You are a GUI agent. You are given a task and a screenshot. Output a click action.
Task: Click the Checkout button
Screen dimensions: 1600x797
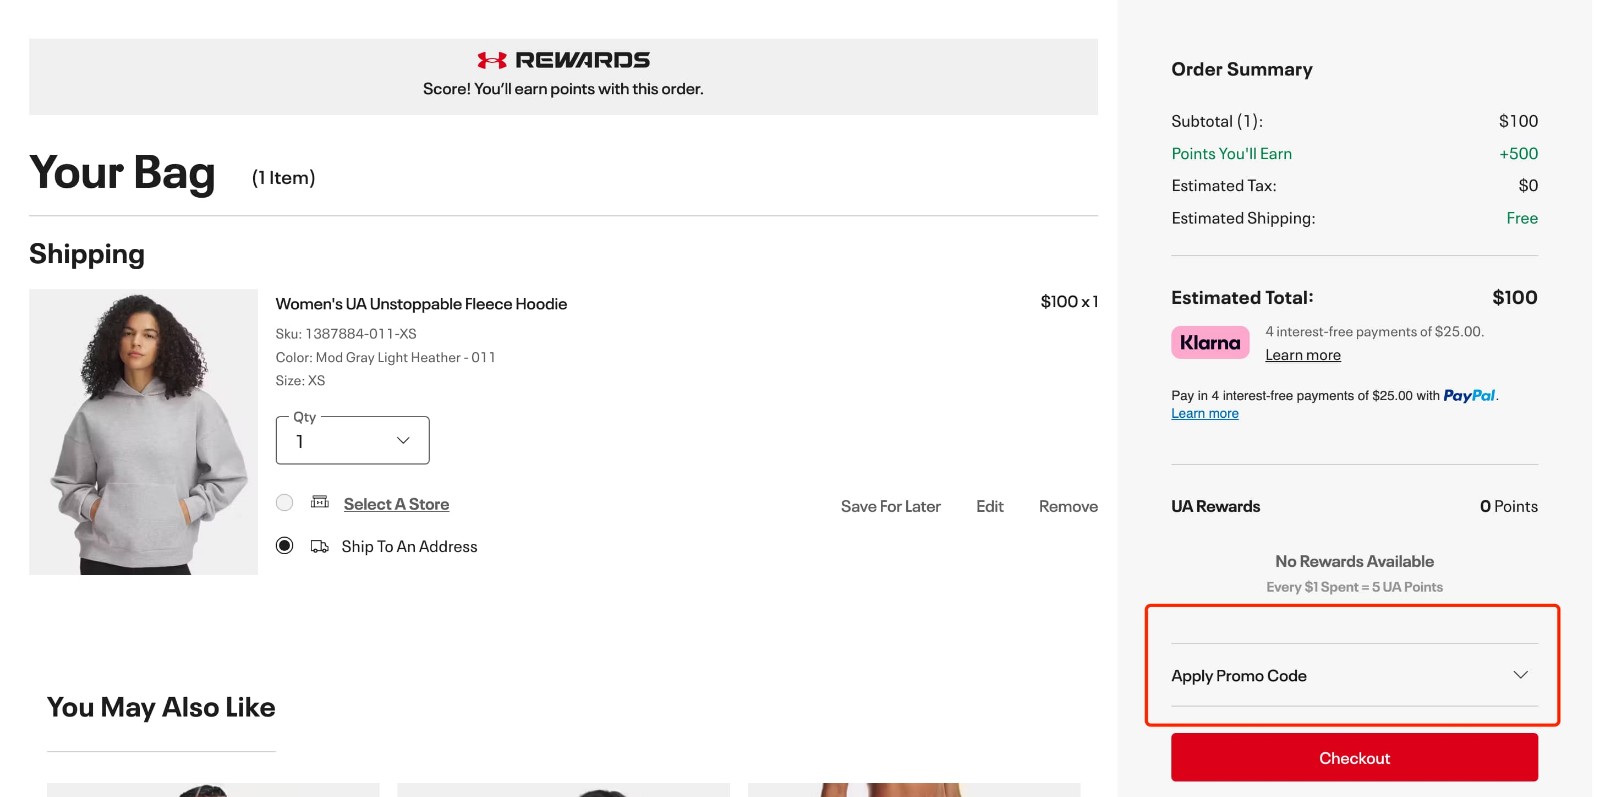pos(1354,757)
